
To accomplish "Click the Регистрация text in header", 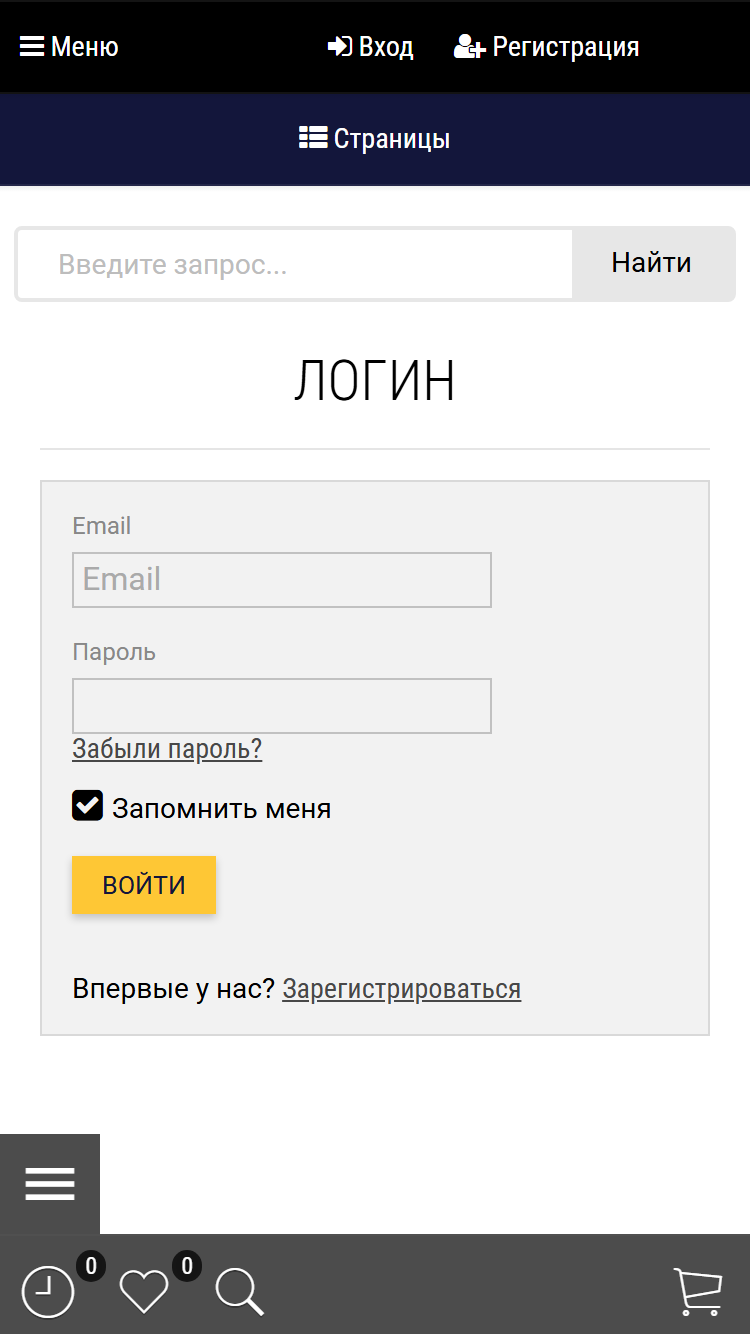I will [x=566, y=47].
